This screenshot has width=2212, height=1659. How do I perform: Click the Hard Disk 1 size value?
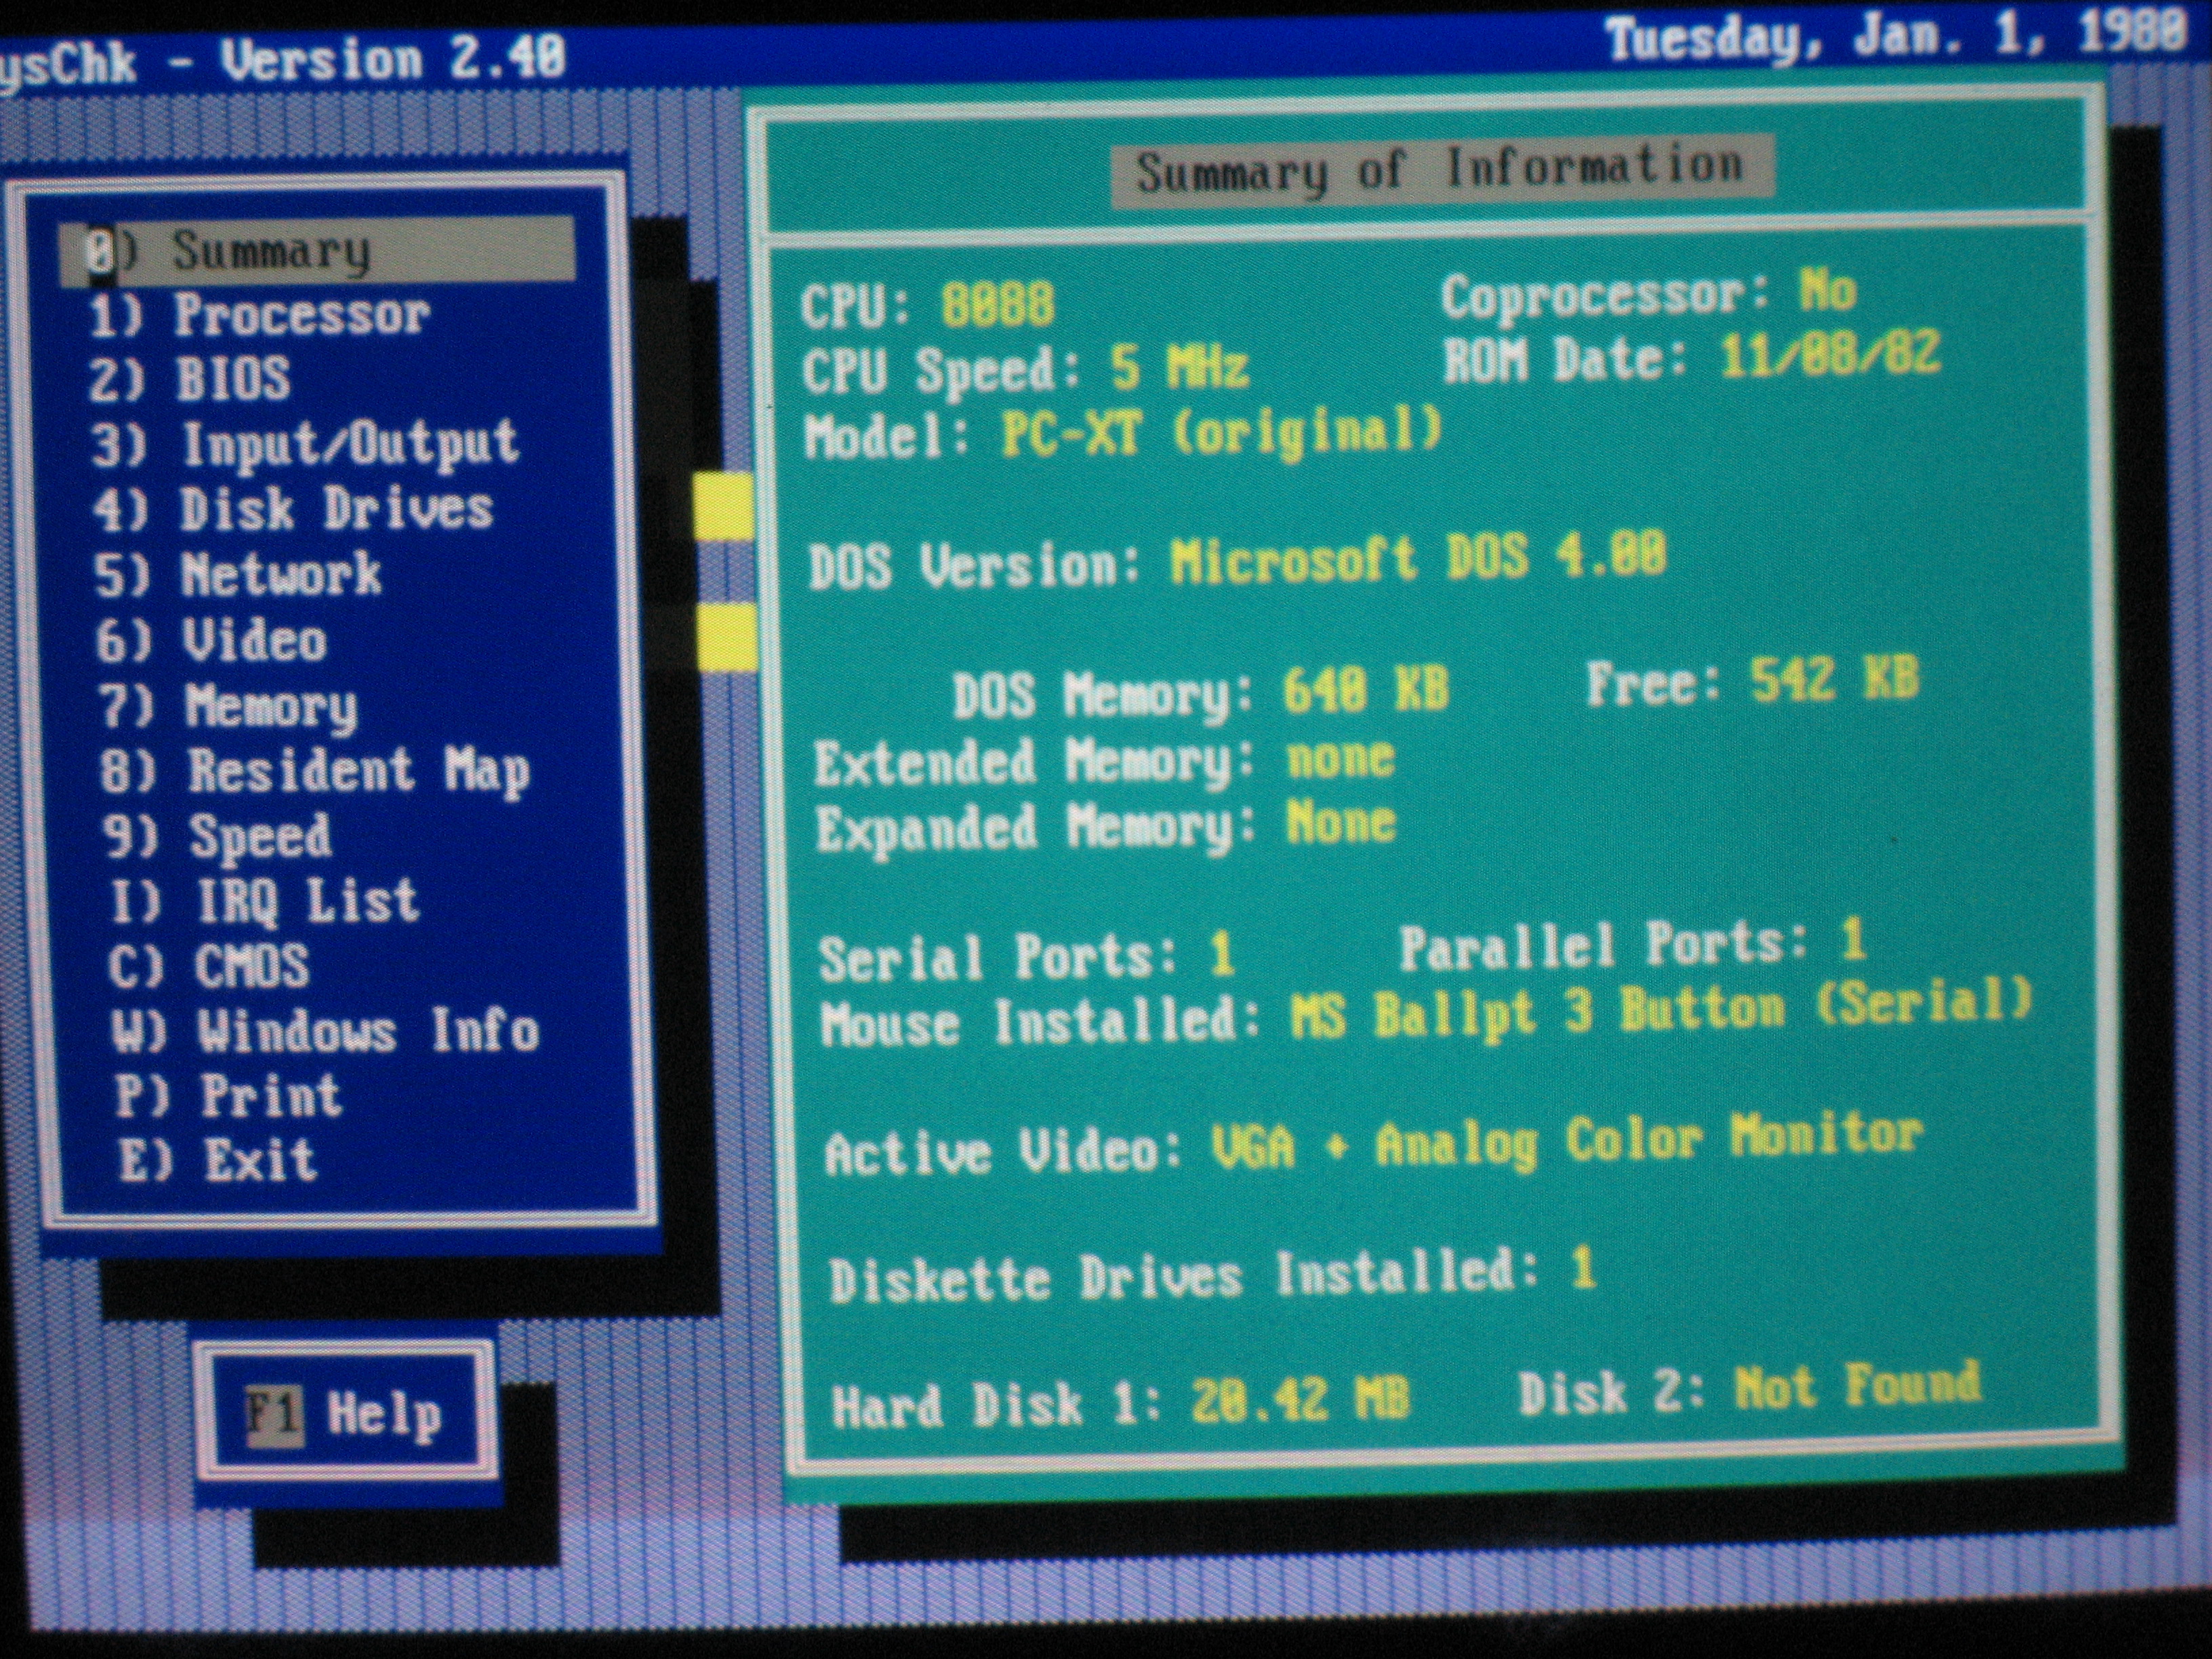pyautogui.click(x=1299, y=1398)
